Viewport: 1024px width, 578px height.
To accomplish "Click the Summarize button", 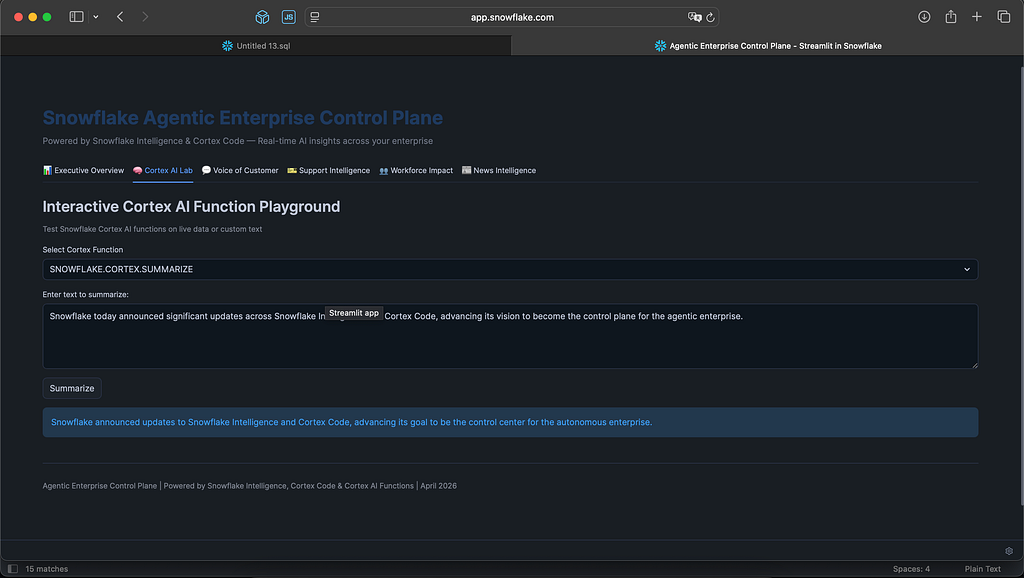I will (x=72, y=388).
